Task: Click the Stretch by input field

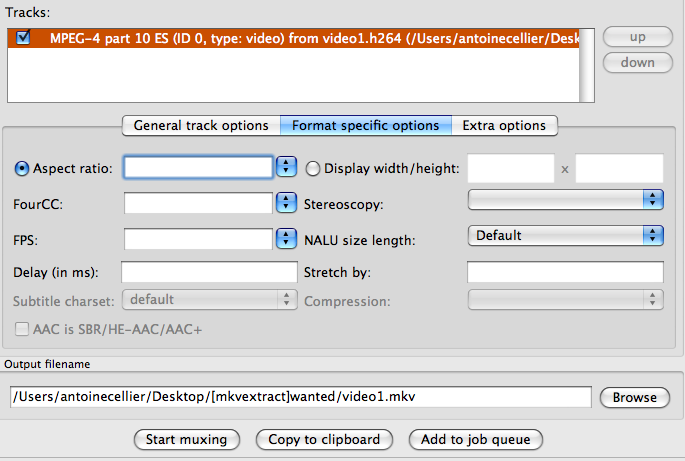Action: [565, 272]
